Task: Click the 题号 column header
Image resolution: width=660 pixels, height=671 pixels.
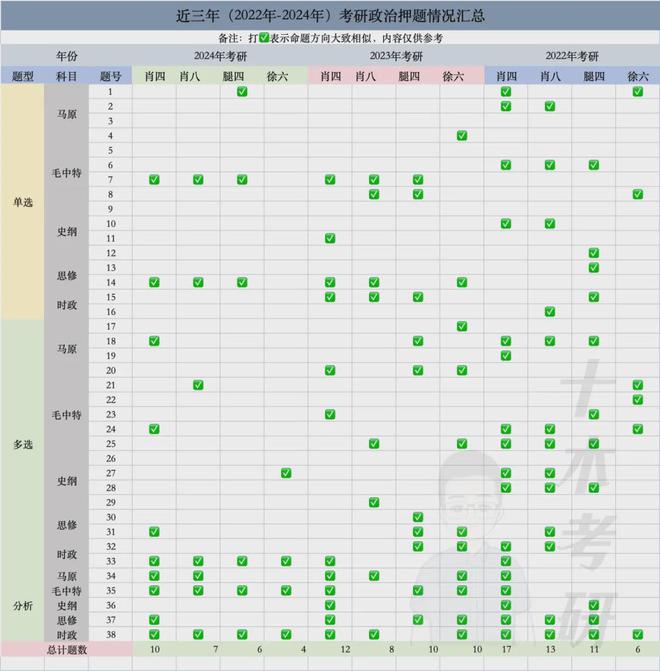Action: (110, 77)
